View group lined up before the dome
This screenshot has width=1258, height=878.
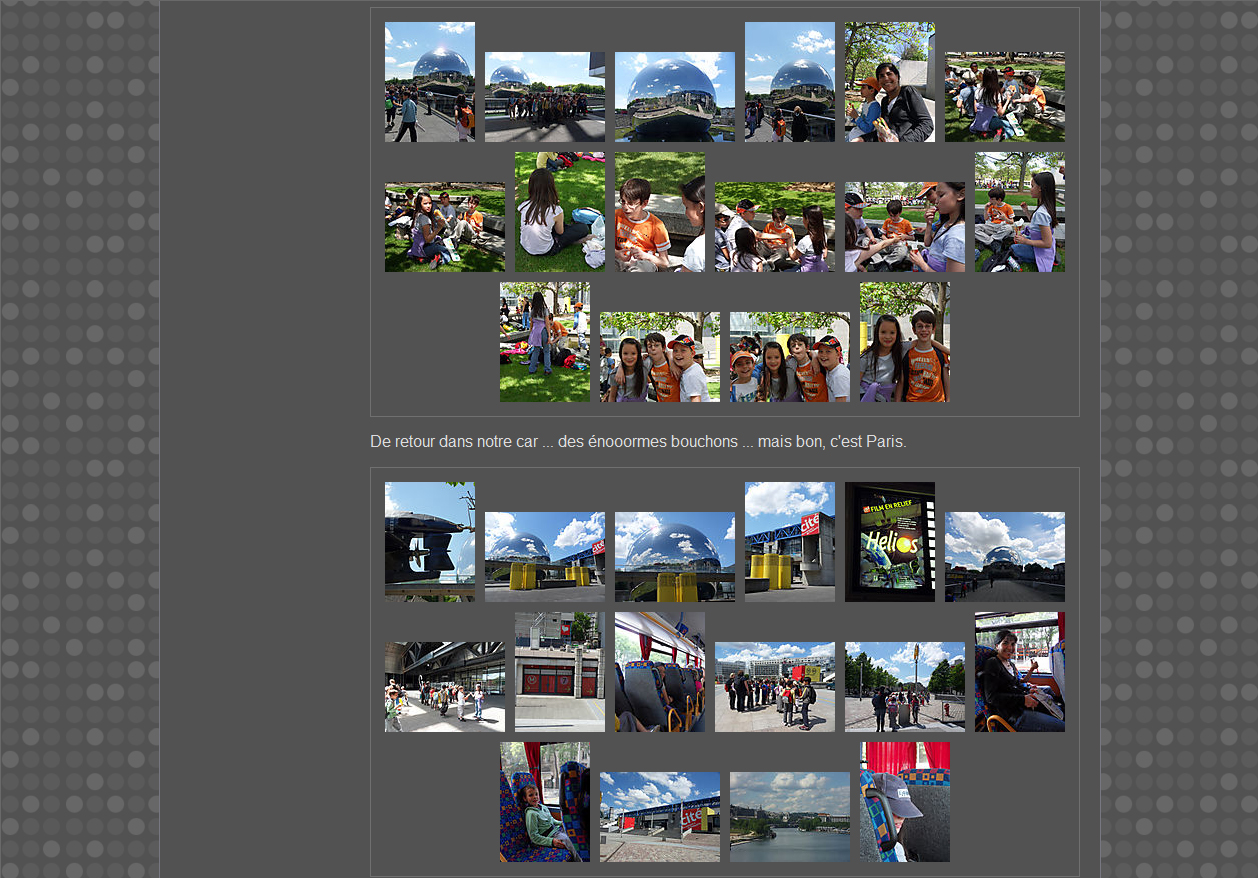point(544,97)
